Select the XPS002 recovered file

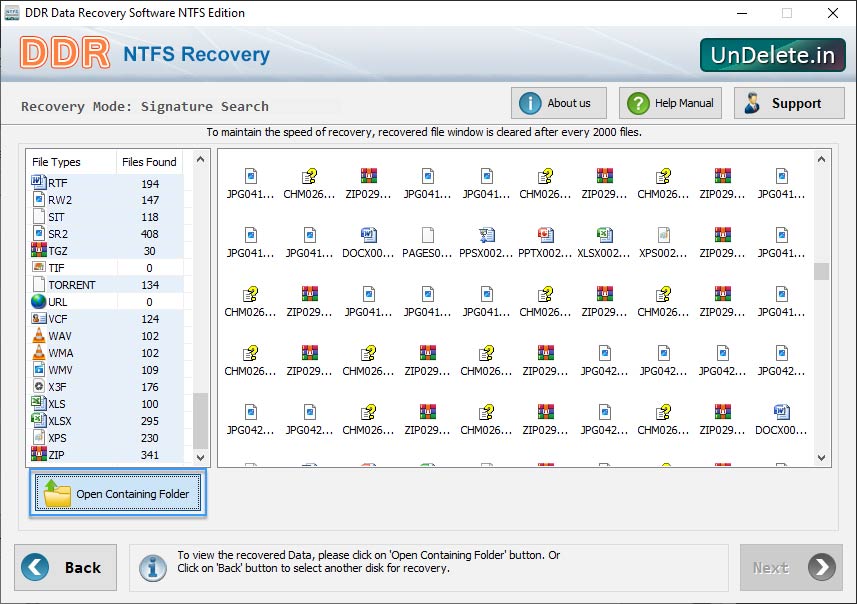tap(663, 242)
